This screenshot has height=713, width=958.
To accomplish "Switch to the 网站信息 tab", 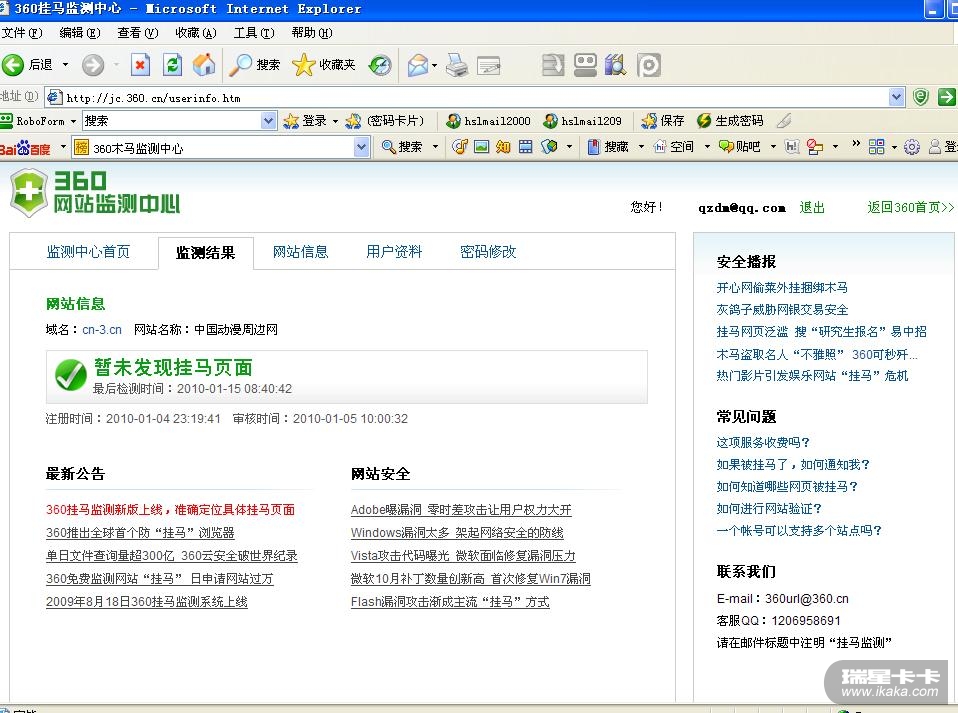I will pyautogui.click(x=300, y=252).
